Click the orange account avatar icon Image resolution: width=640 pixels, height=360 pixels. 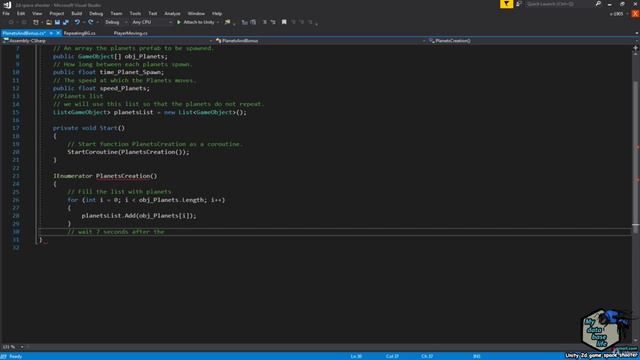tap(635, 13)
